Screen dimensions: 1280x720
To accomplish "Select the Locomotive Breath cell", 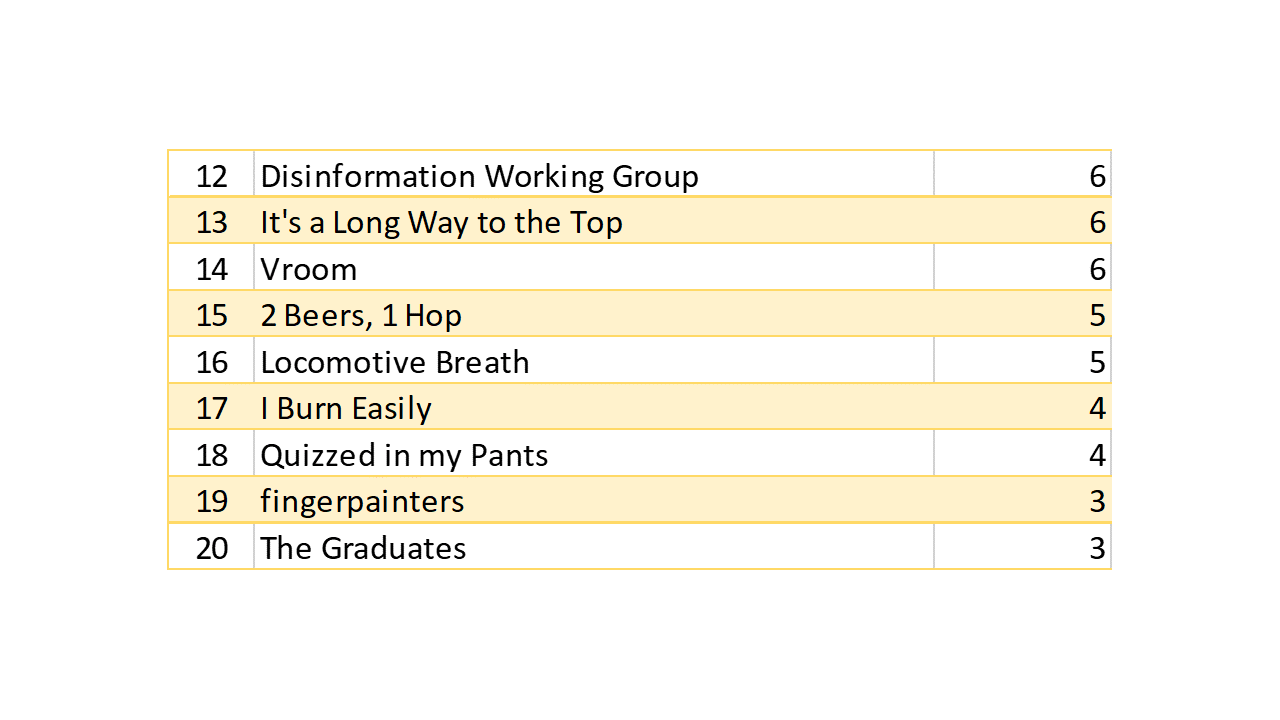I will tap(395, 362).
